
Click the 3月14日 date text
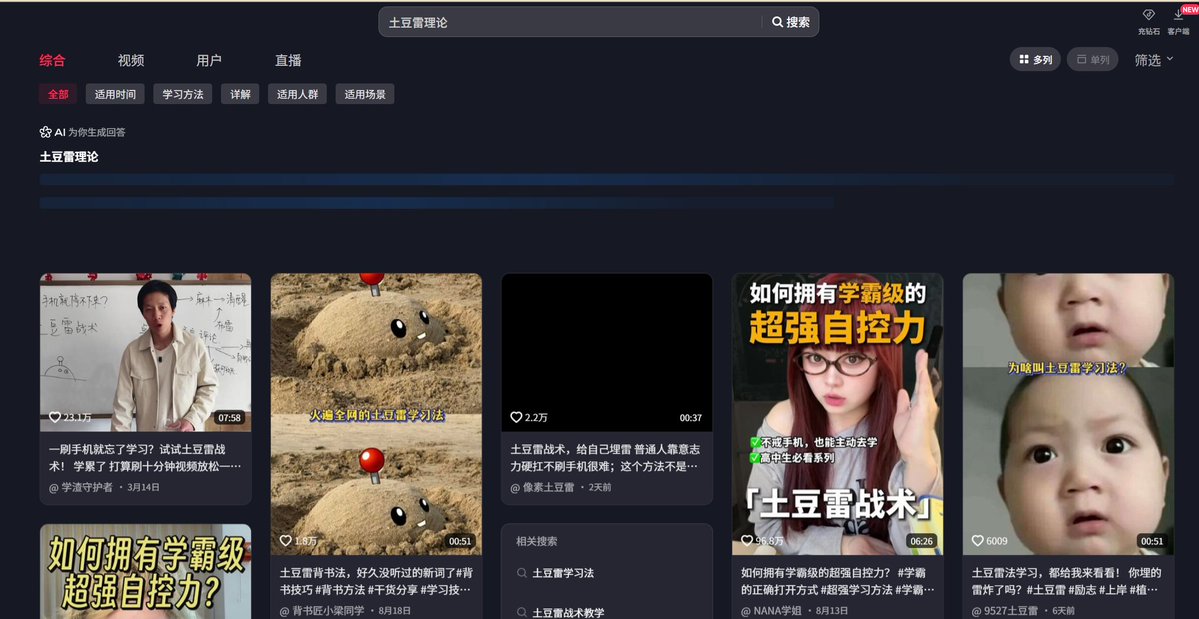click(x=144, y=487)
